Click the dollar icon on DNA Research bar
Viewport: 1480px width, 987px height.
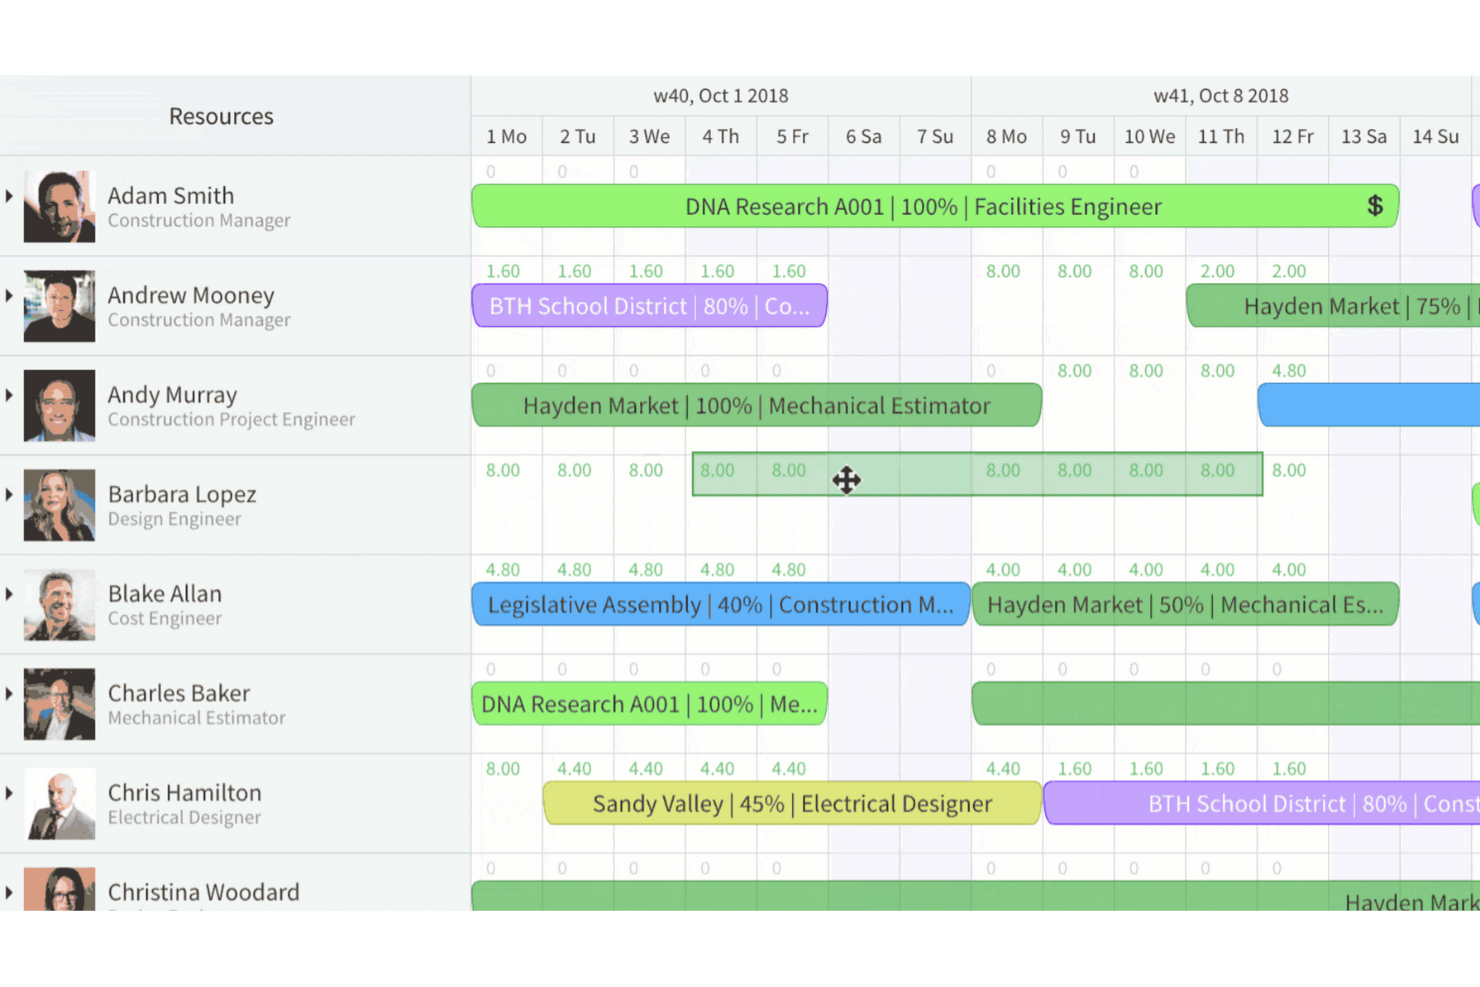1377,206
